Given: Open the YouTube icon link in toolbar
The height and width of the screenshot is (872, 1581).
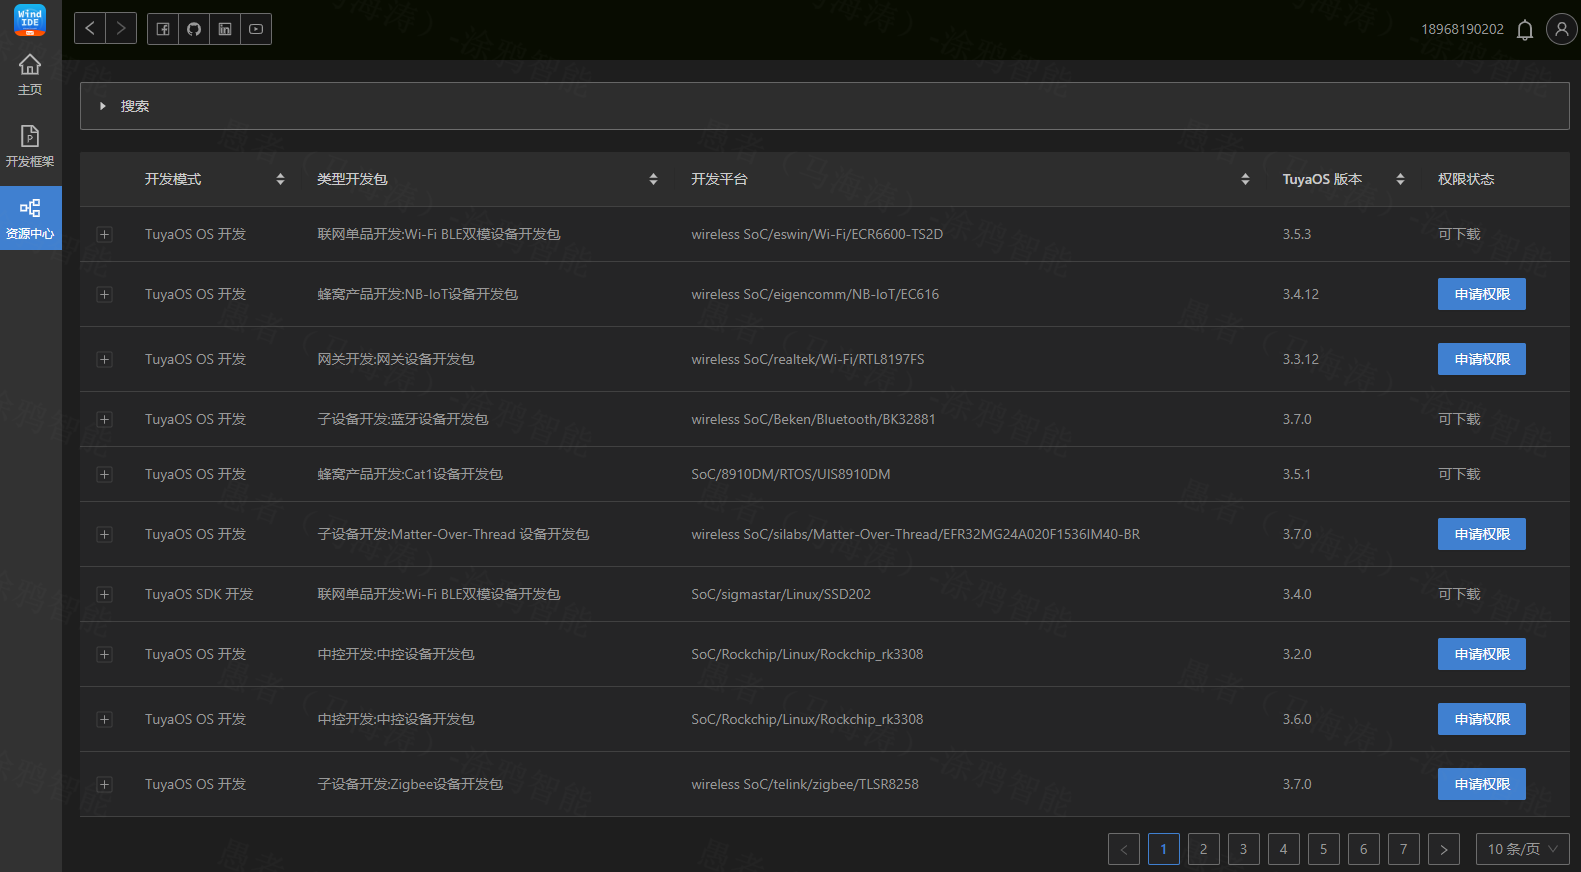Looking at the screenshot, I should click(x=256, y=29).
